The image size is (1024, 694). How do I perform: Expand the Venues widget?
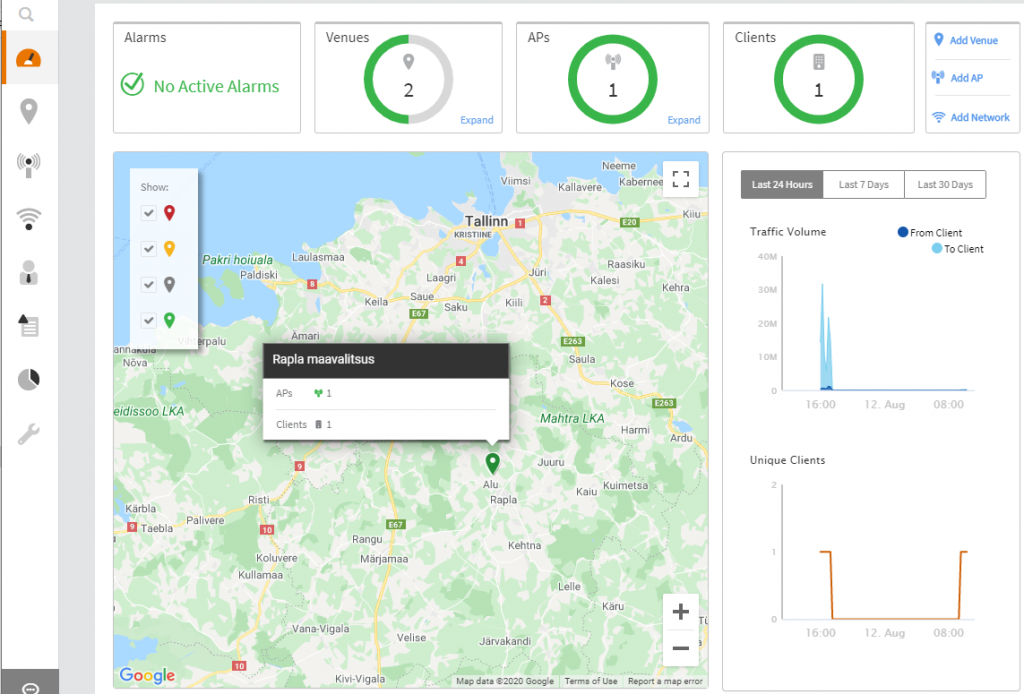(x=476, y=120)
